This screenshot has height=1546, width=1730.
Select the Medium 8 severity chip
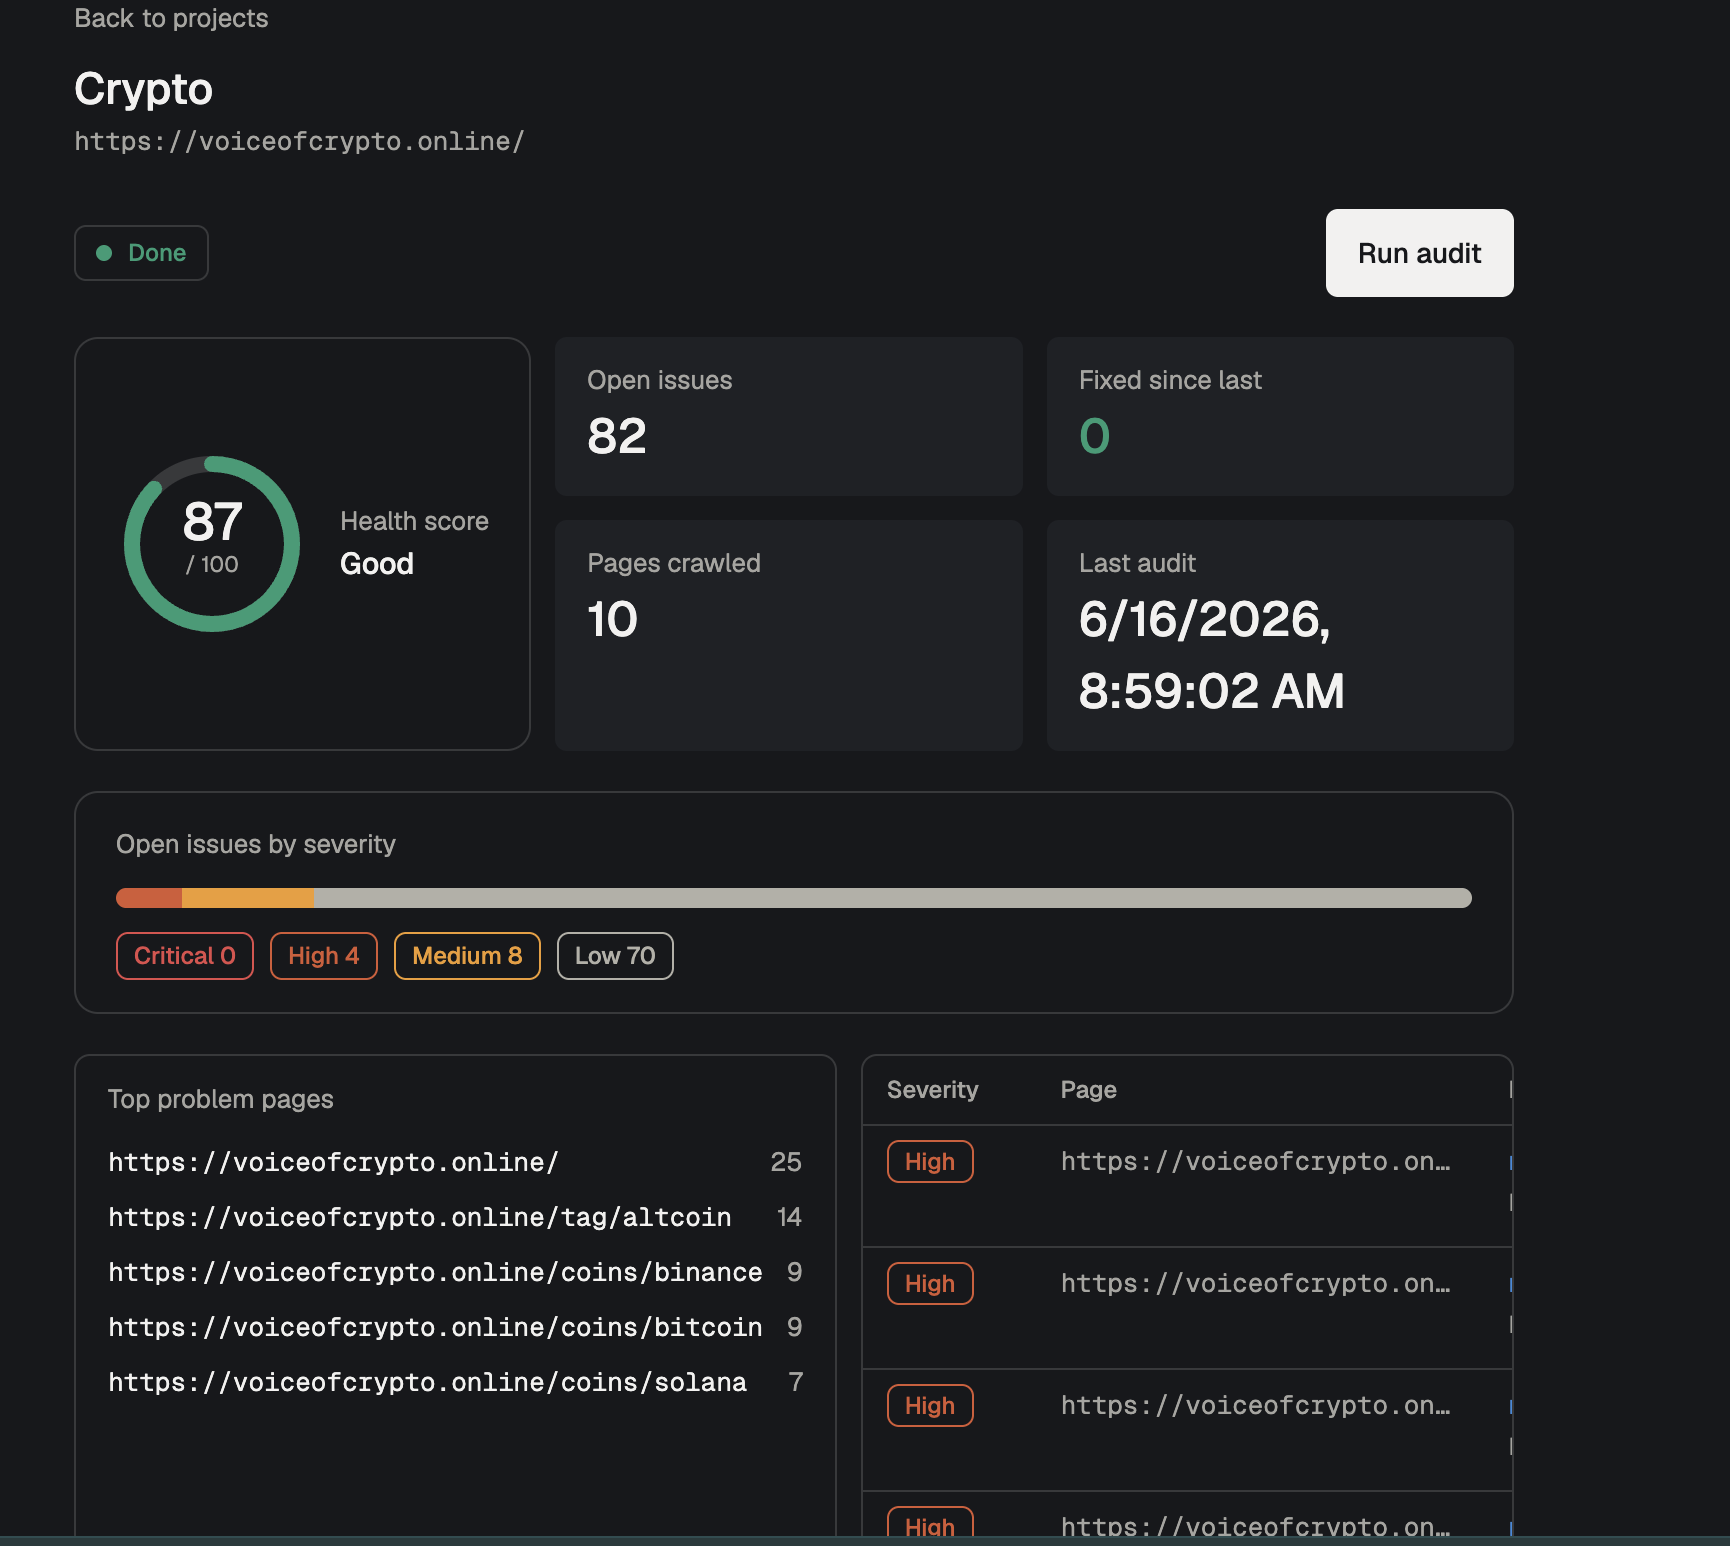click(x=467, y=956)
